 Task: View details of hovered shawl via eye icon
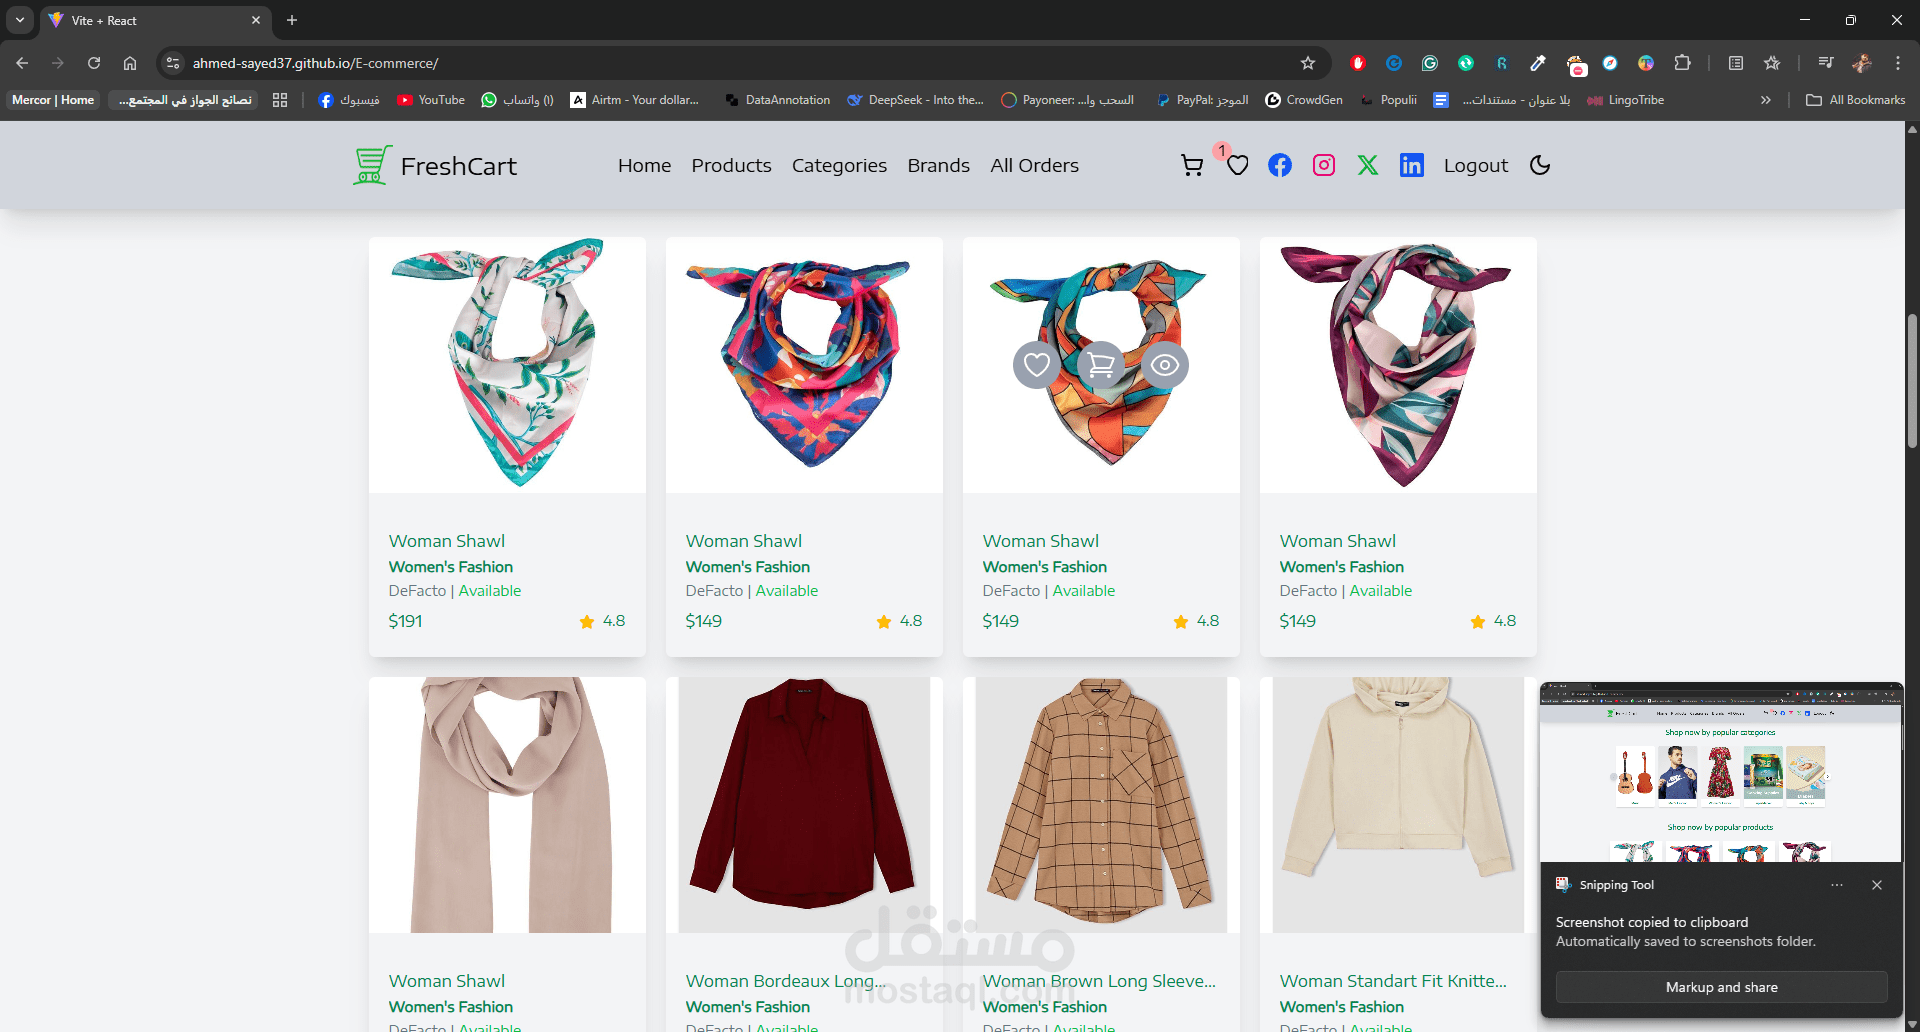pyautogui.click(x=1165, y=365)
